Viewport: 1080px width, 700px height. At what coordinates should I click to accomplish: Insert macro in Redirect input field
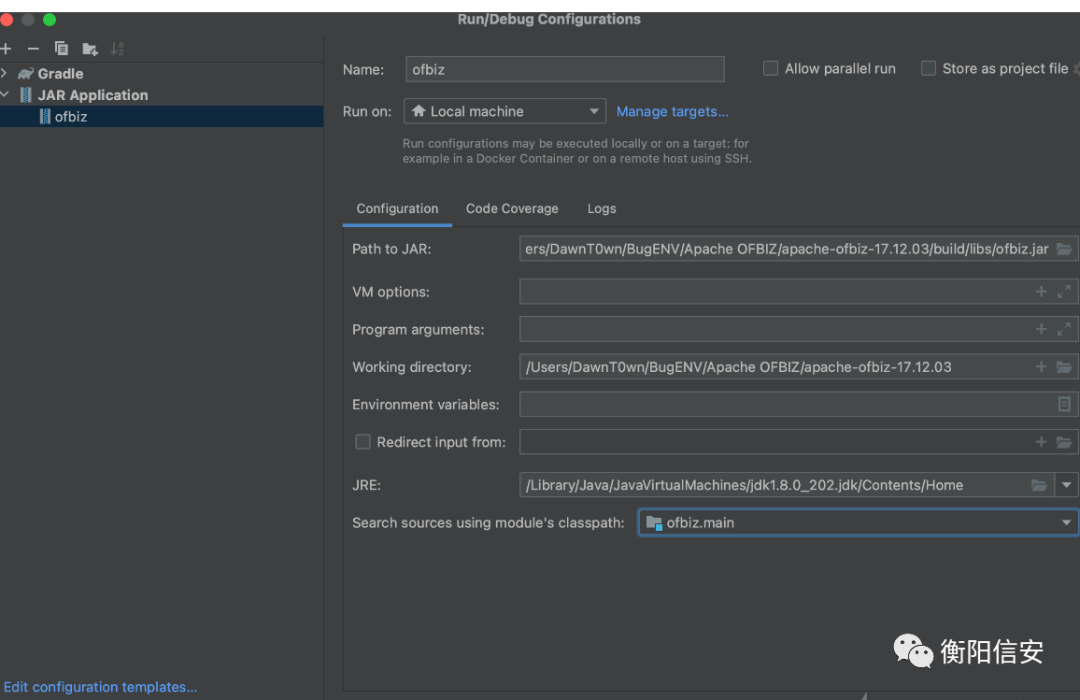[1041, 442]
